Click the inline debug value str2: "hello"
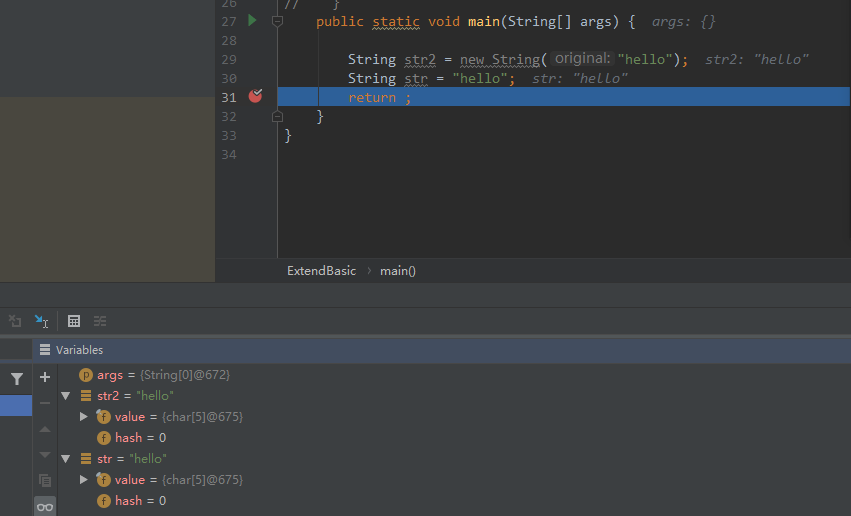The image size is (851, 516). point(757,60)
